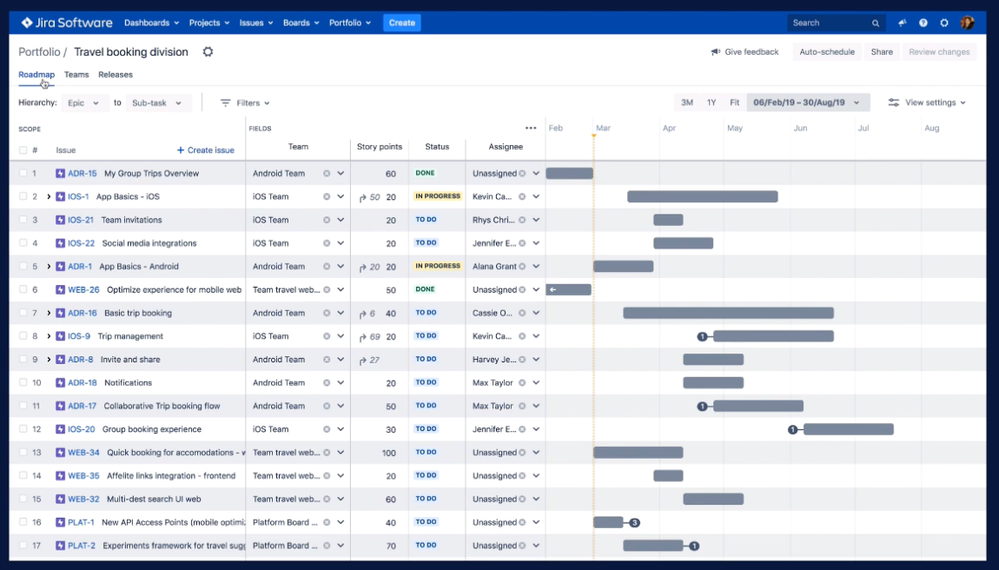Viewport: 999px width, 570px height.
Task: Open the Jira Software home logo
Action: coord(66,23)
